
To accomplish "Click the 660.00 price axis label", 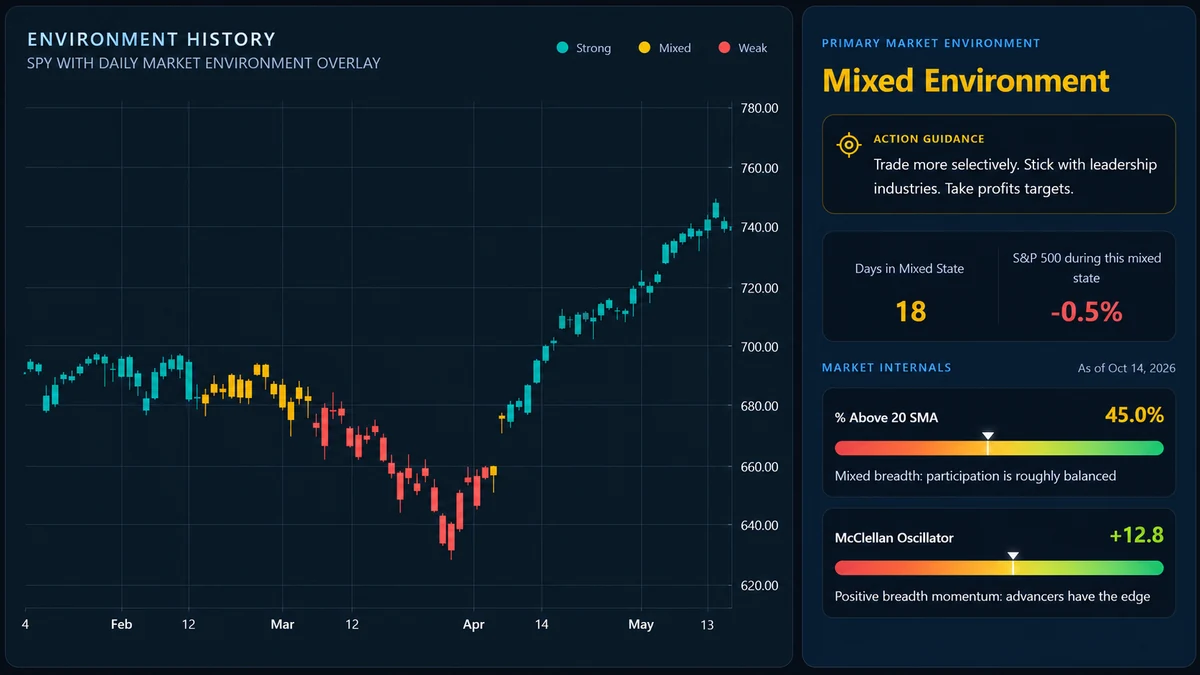I will pyautogui.click(x=759, y=466).
